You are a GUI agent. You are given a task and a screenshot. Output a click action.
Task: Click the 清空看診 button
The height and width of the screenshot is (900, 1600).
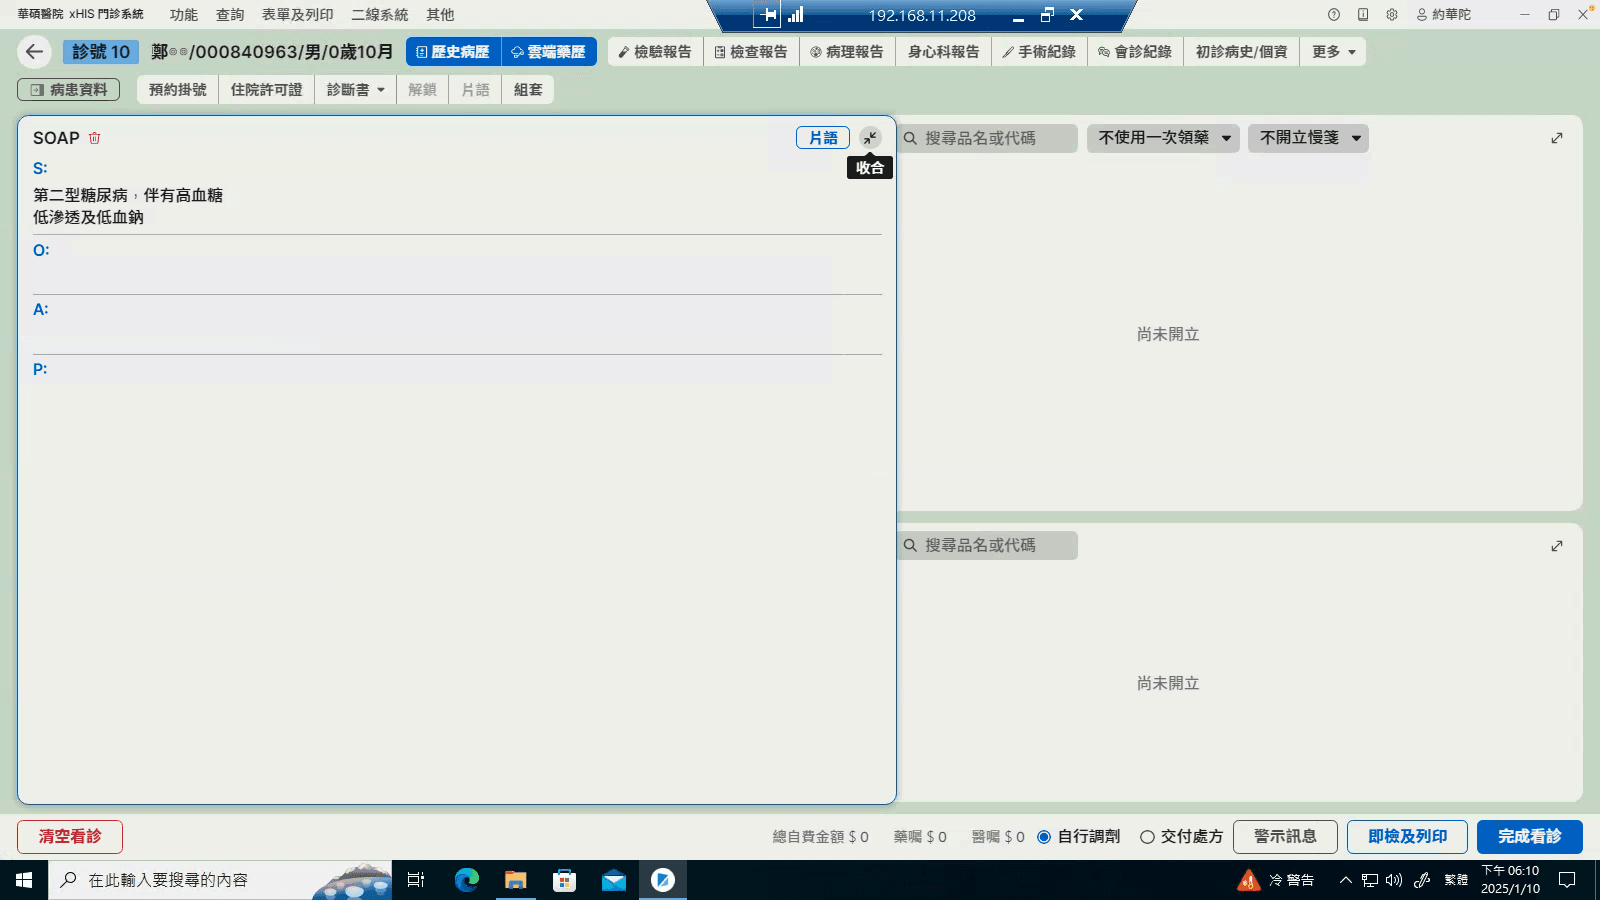coord(70,837)
